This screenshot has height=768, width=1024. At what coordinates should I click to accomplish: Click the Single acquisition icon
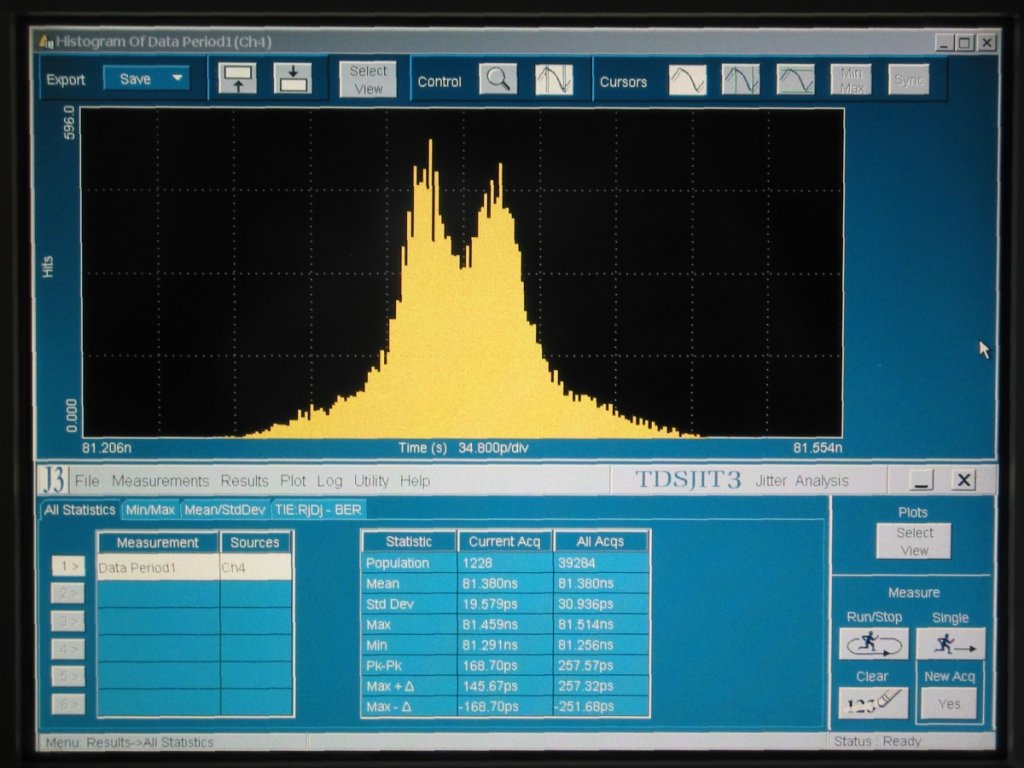pyautogui.click(x=950, y=645)
